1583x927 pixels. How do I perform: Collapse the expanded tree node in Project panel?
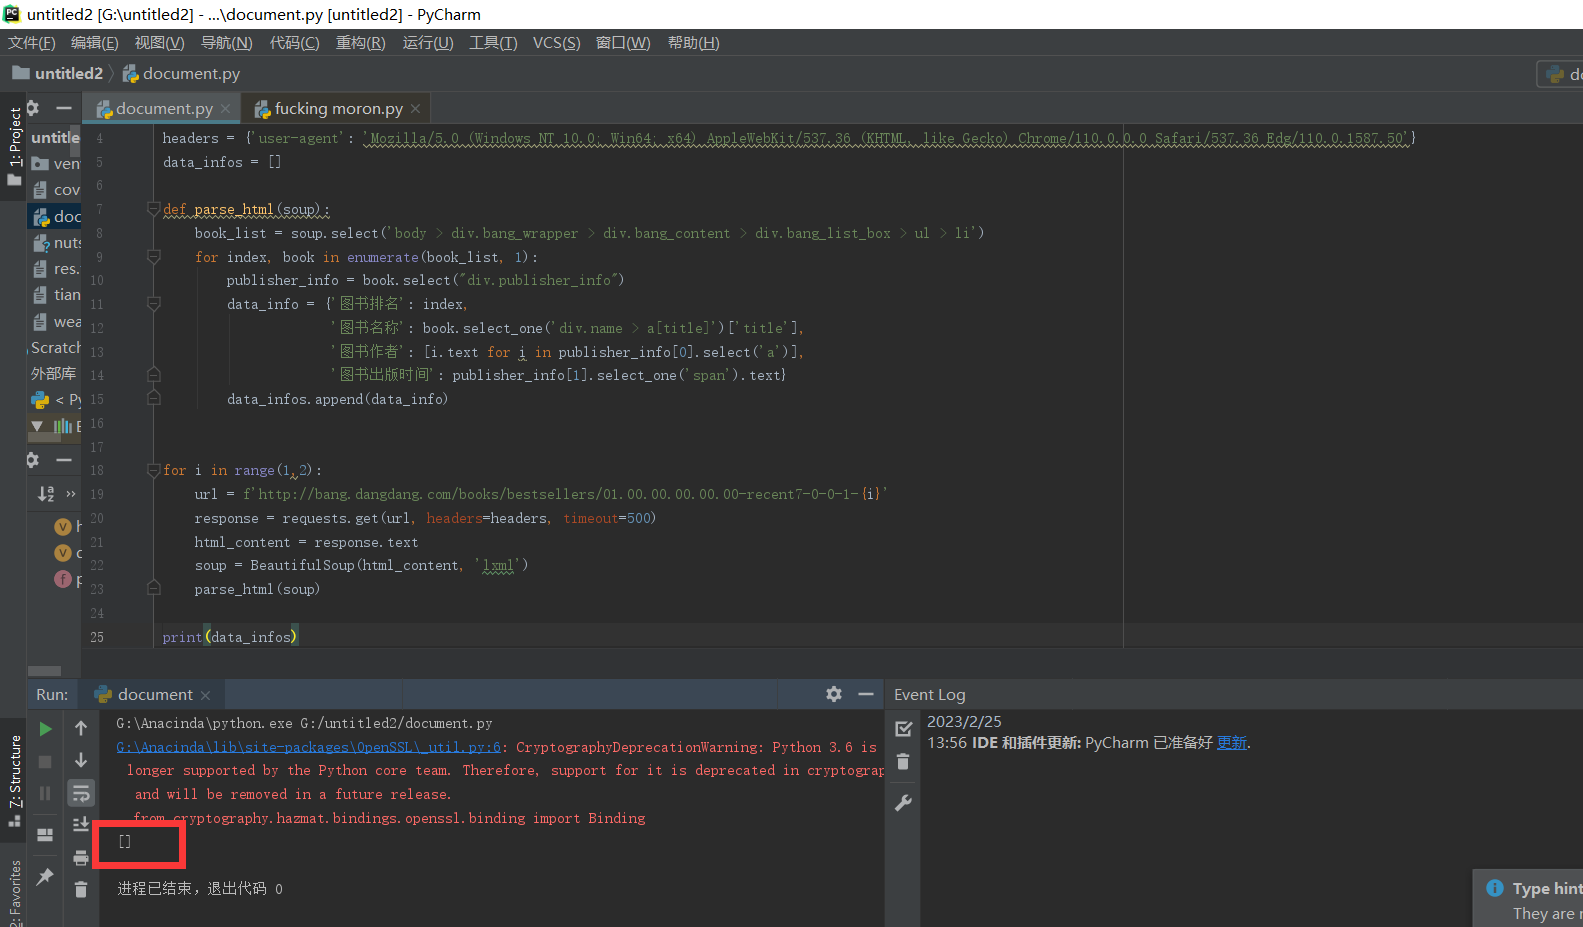[37, 426]
